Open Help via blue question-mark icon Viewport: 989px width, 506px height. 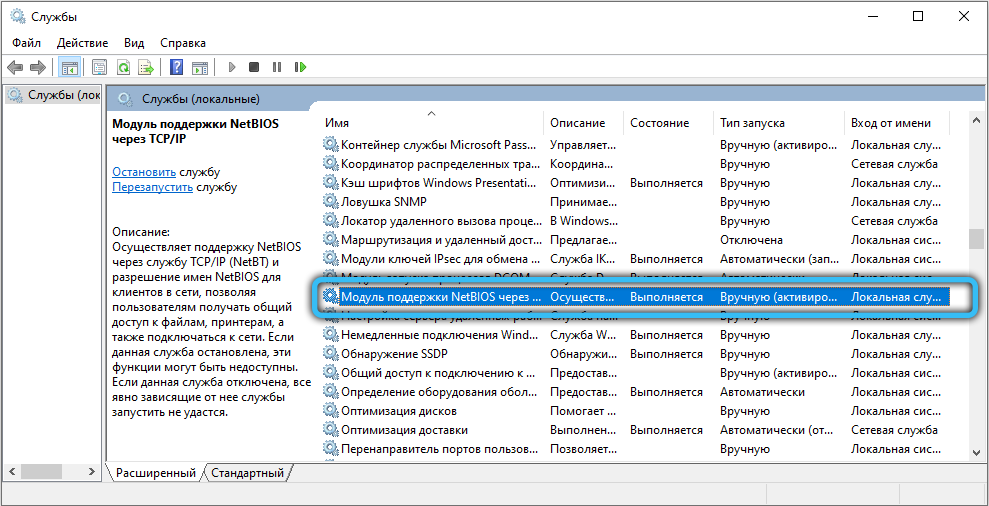[176, 67]
